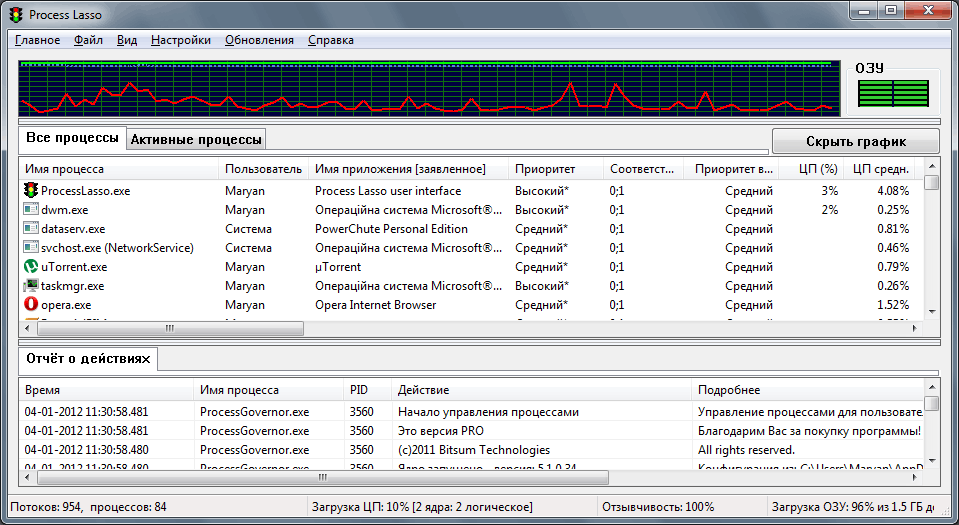Sort by Имя приложения [заявленное] column
Viewport: 959px width, 525px height.
[409, 169]
